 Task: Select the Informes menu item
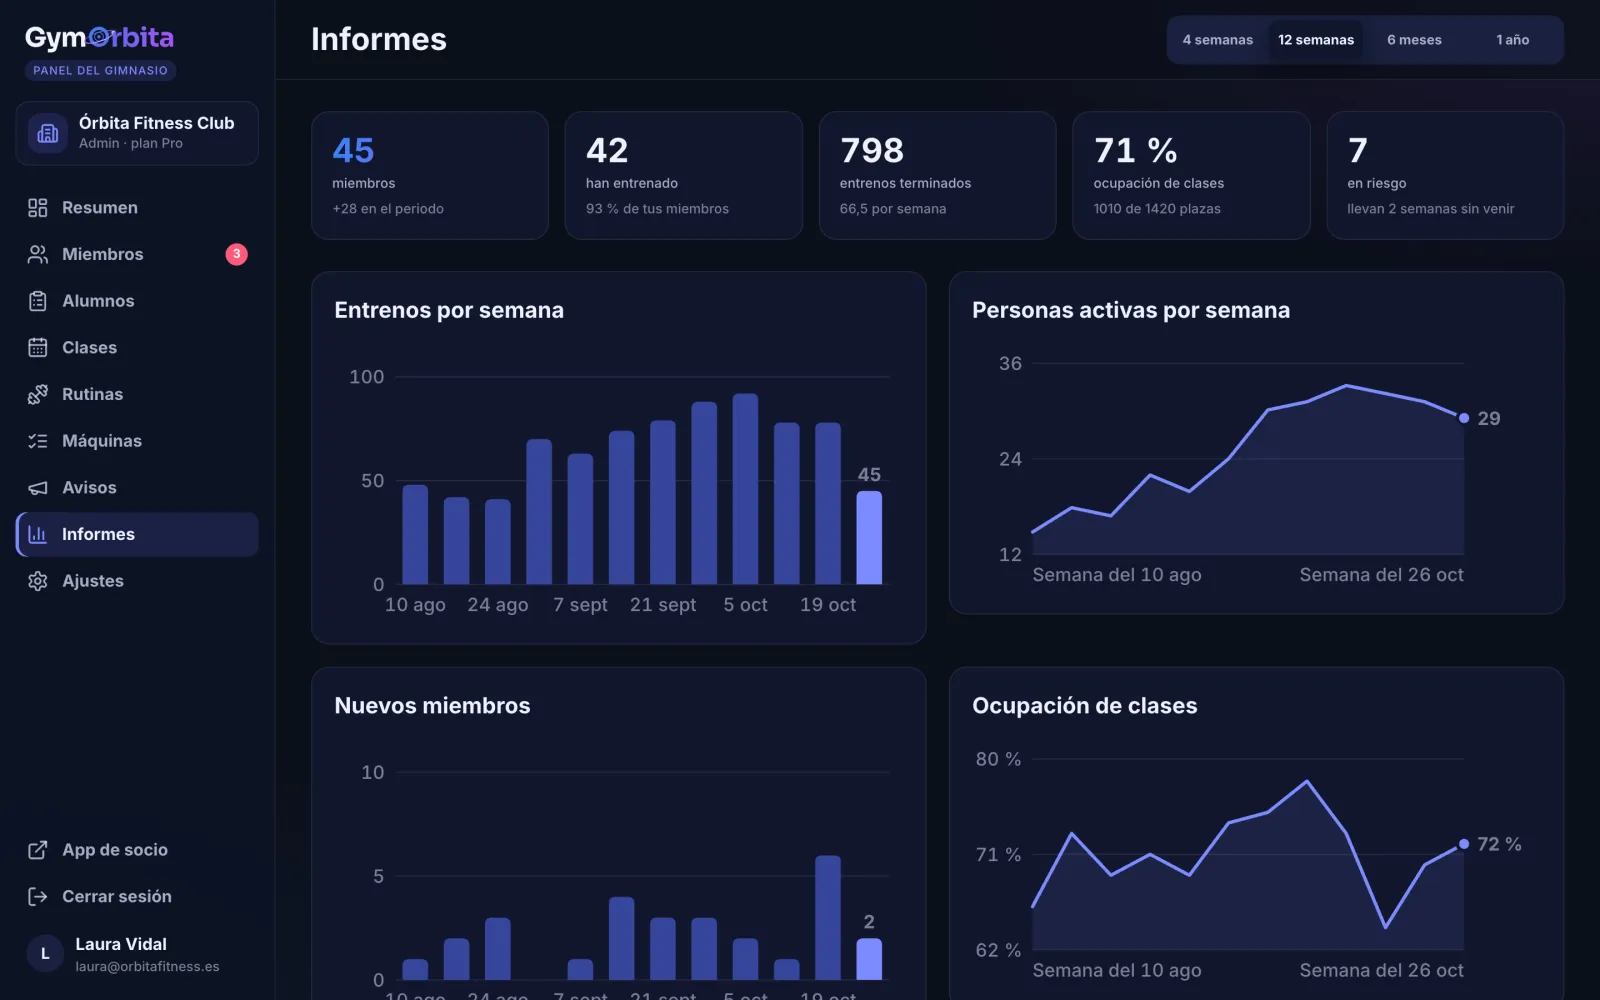137,534
